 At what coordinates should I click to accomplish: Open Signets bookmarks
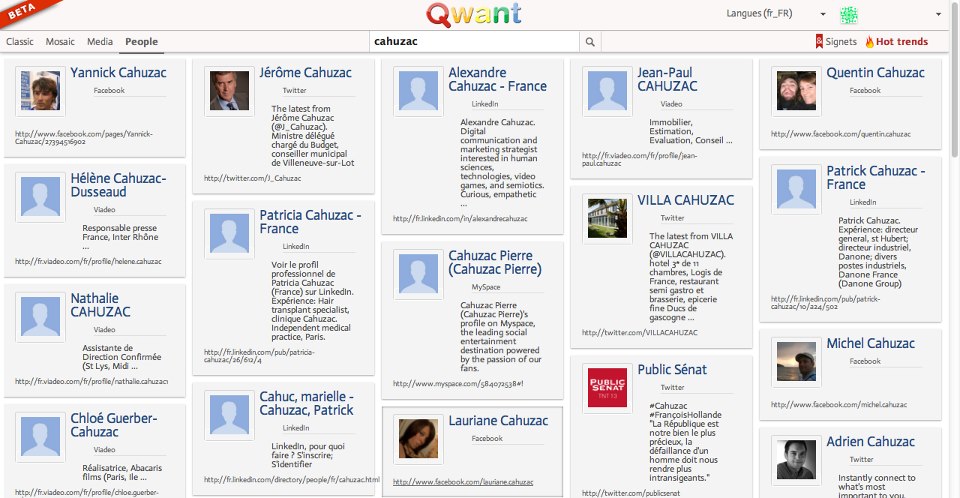pos(836,42)
